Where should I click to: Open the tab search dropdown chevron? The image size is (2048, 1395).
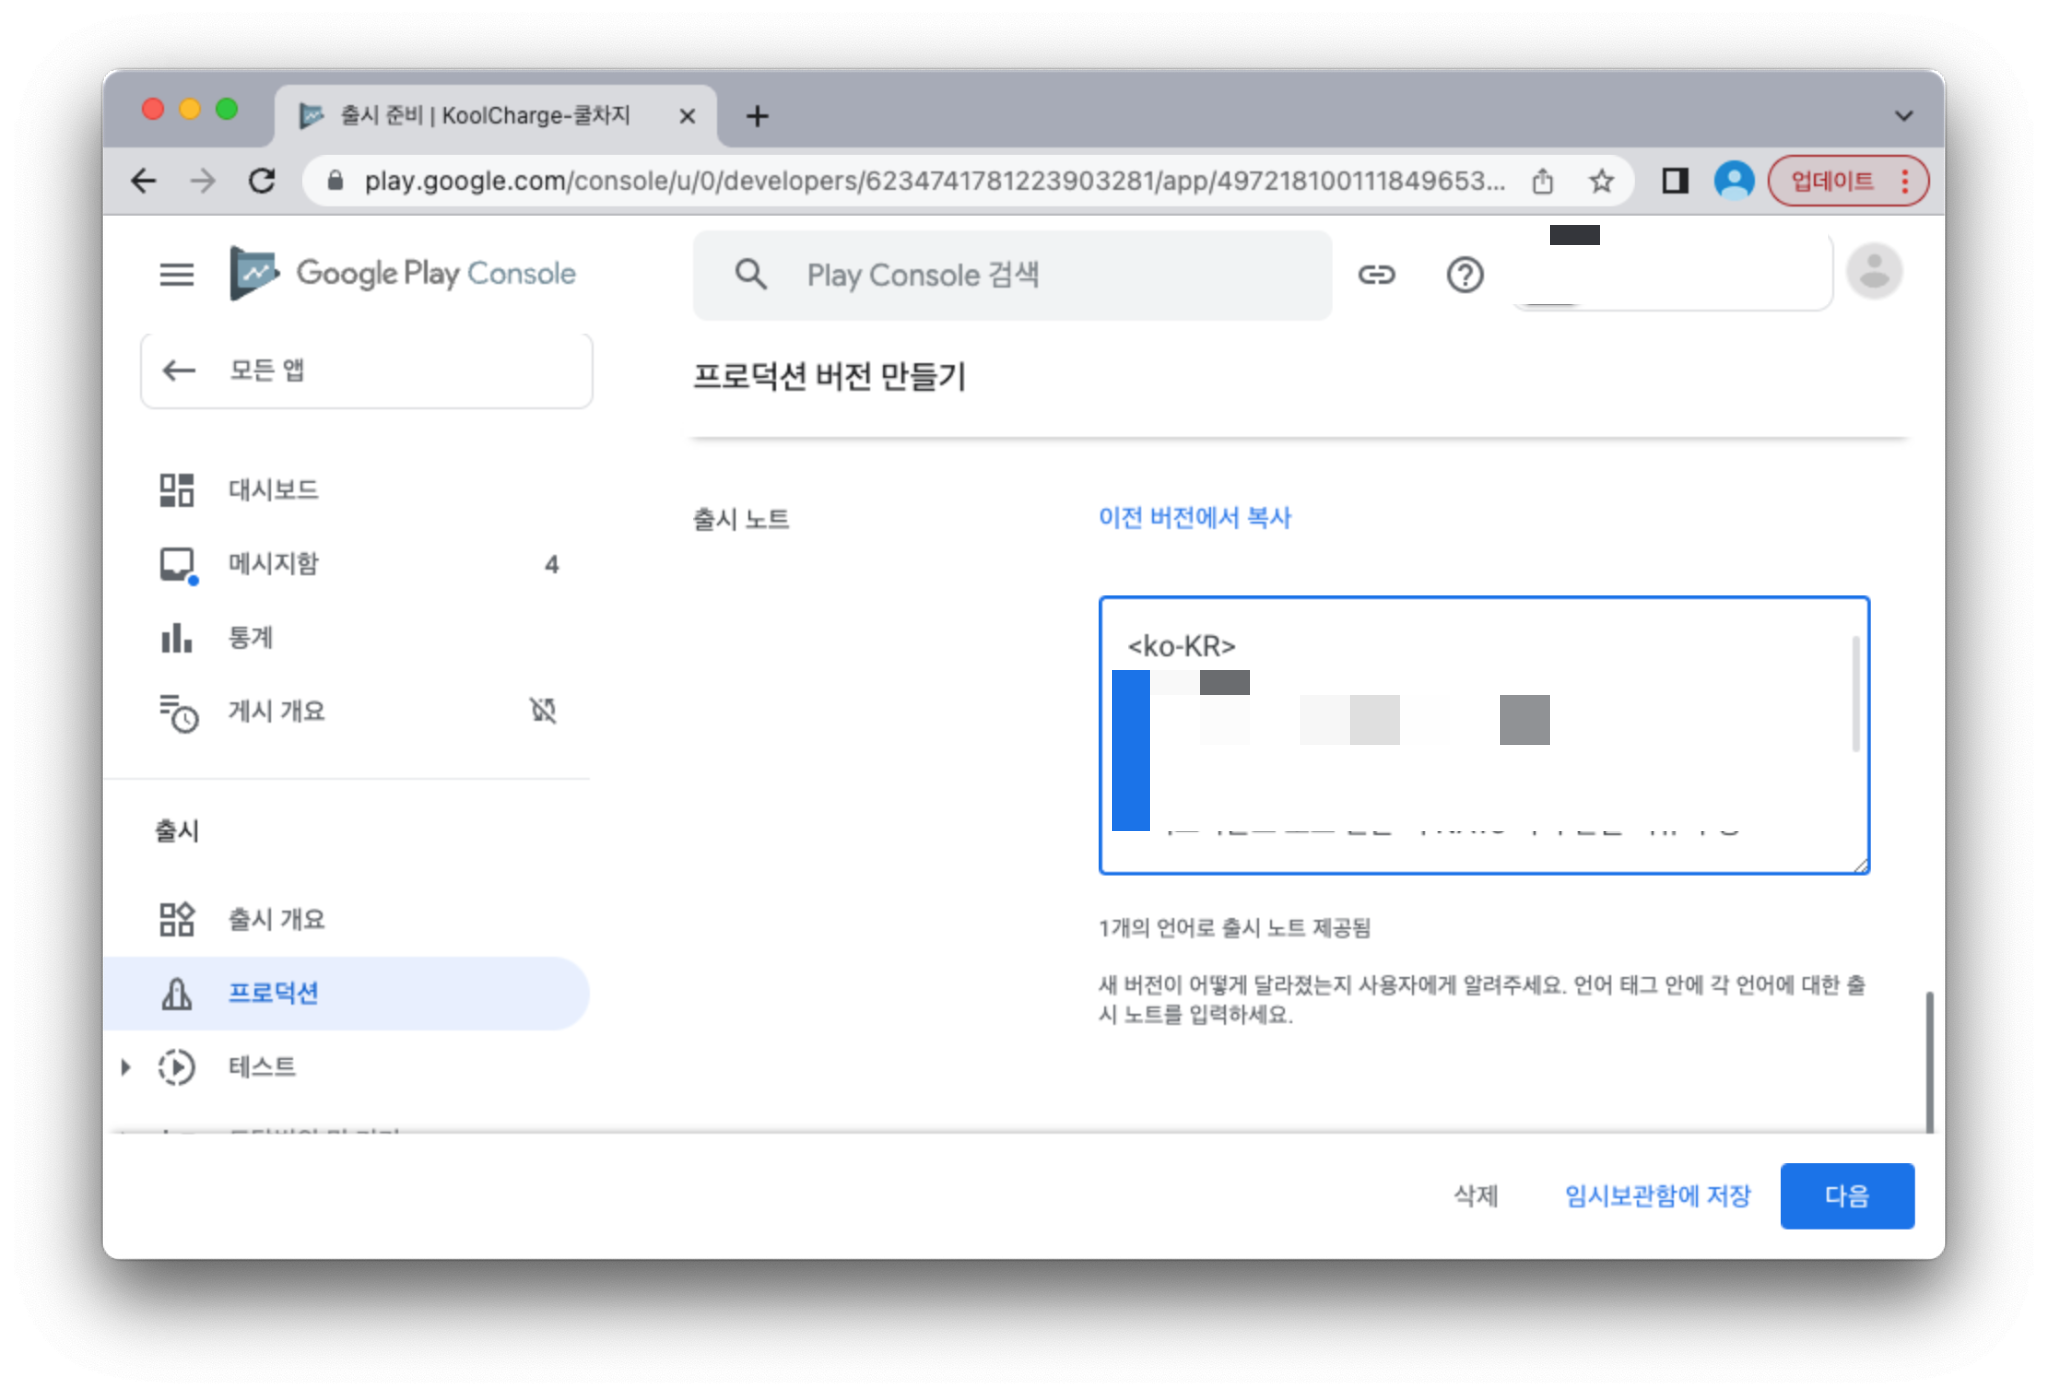pyautogui.click(x=1903, y=116)
